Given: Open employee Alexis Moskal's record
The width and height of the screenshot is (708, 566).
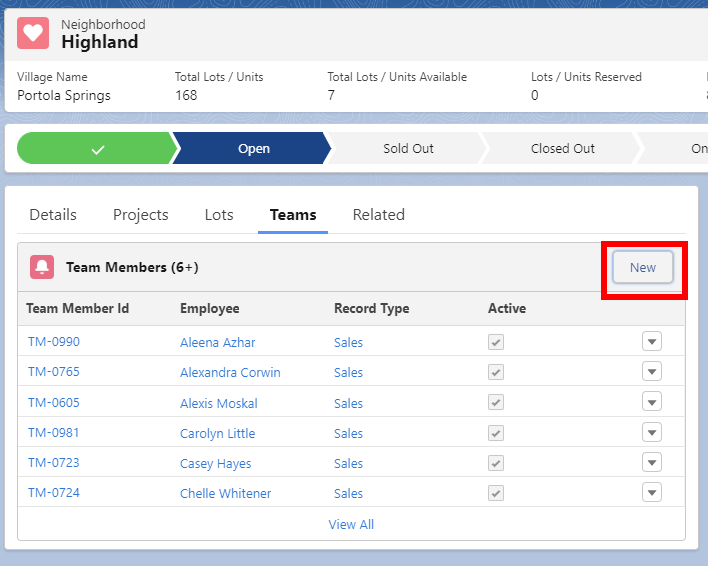Looking at the screenshot, I should click(x=218, y=403).
